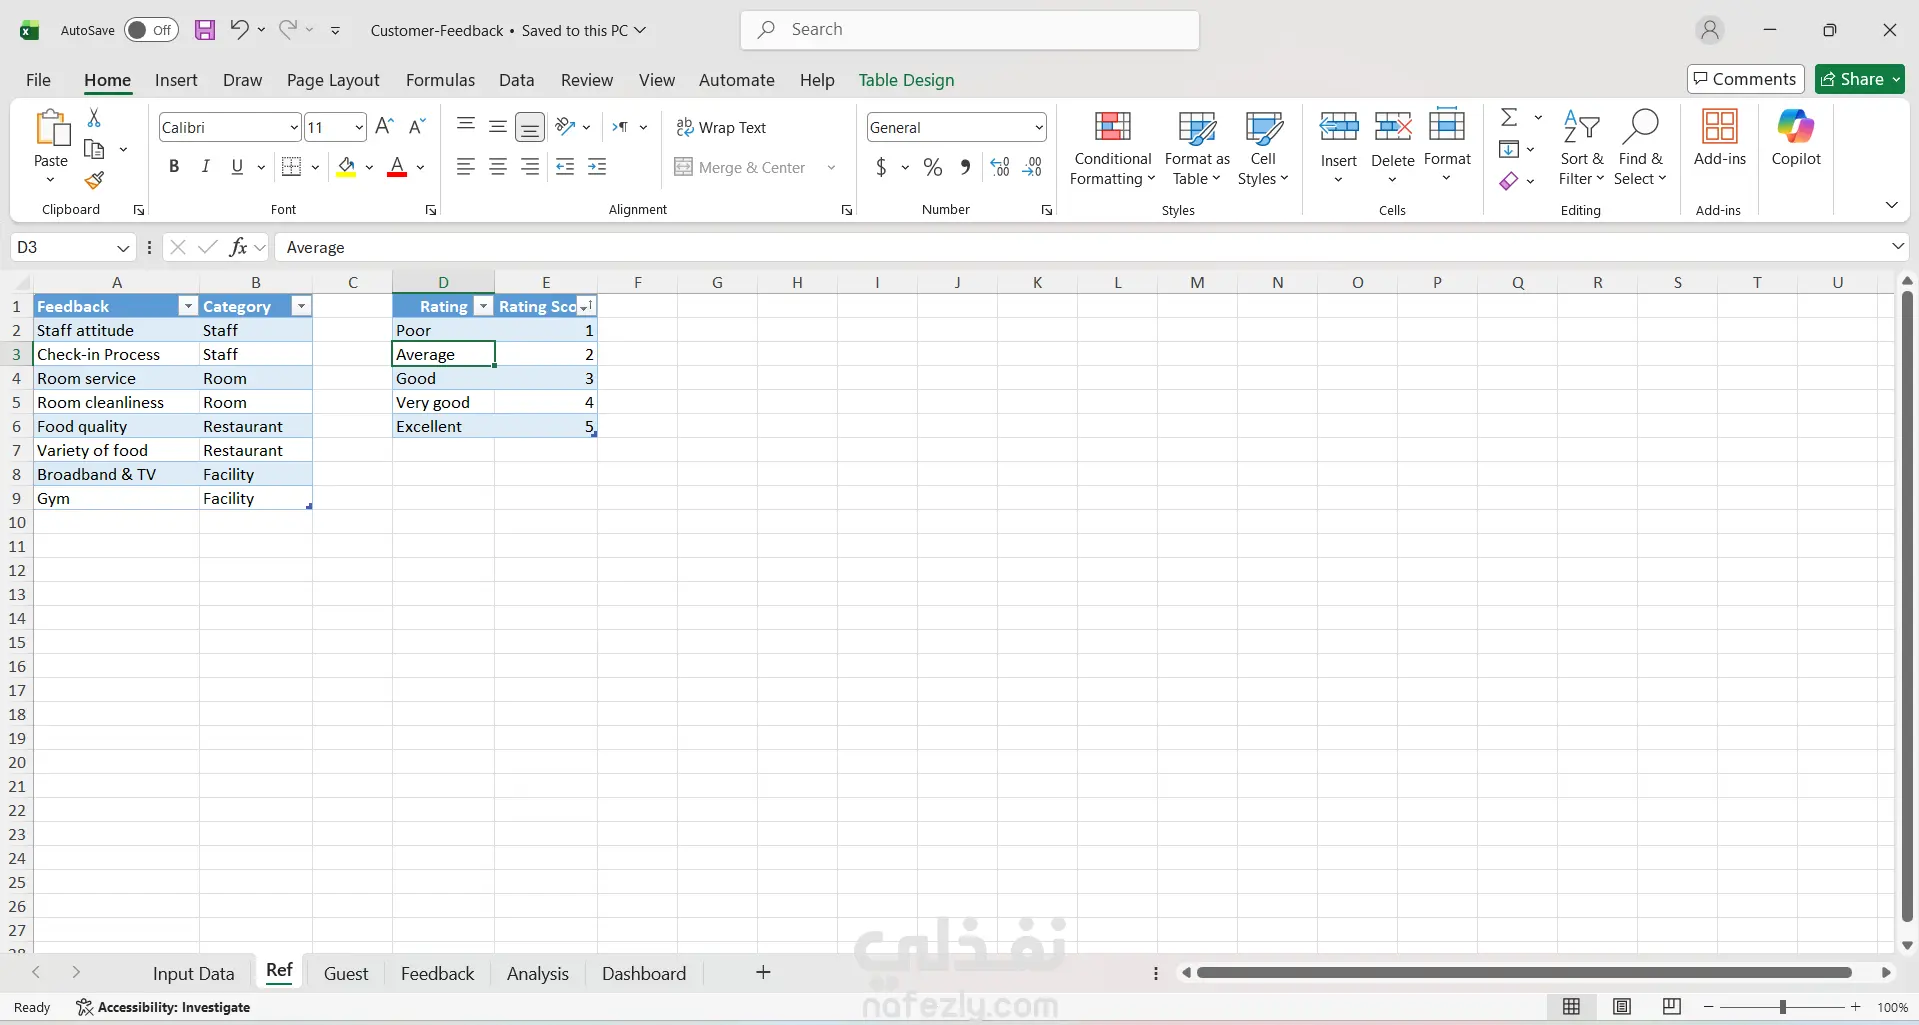Toggle Bold formatting
Screen dimensions: 1919x1025
tap(174, 167)
